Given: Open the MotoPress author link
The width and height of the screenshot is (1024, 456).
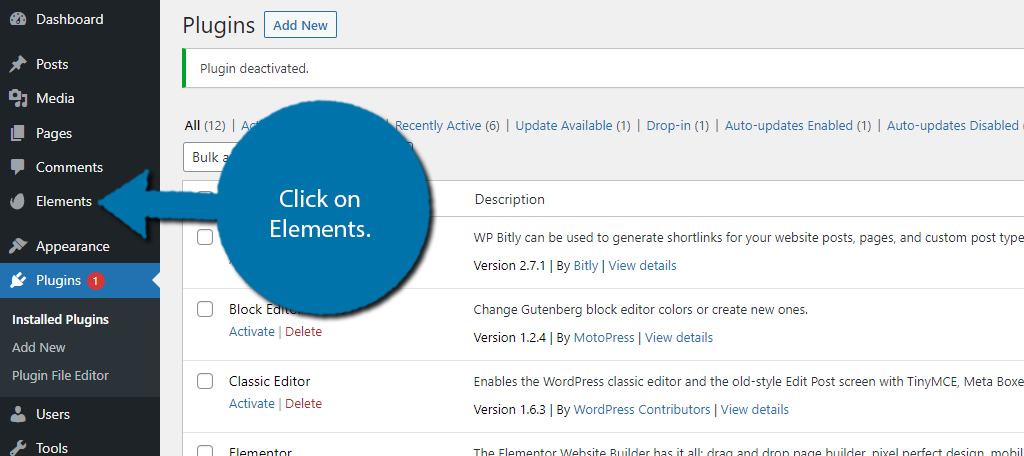Looking at the screenshot, I should pyautogui.click(x=604, y=338).
